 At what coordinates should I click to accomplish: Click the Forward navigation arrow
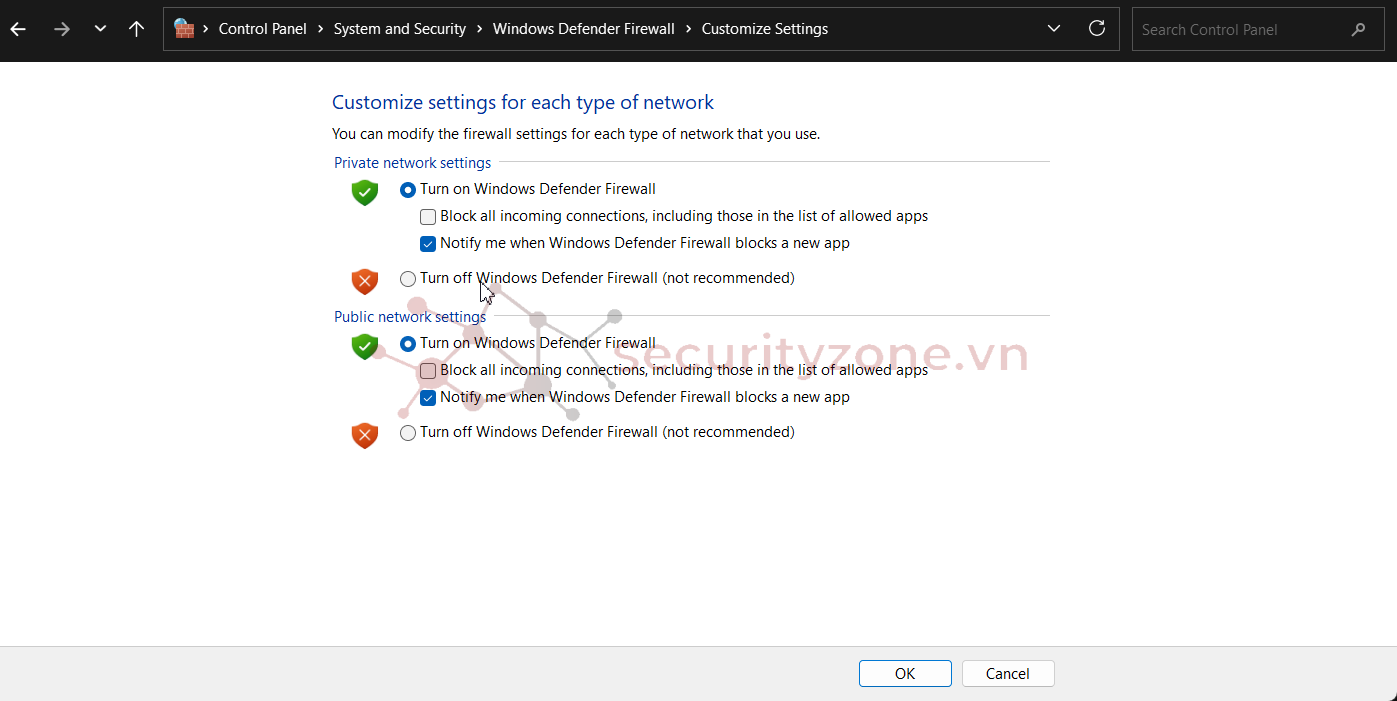[62, 29]
